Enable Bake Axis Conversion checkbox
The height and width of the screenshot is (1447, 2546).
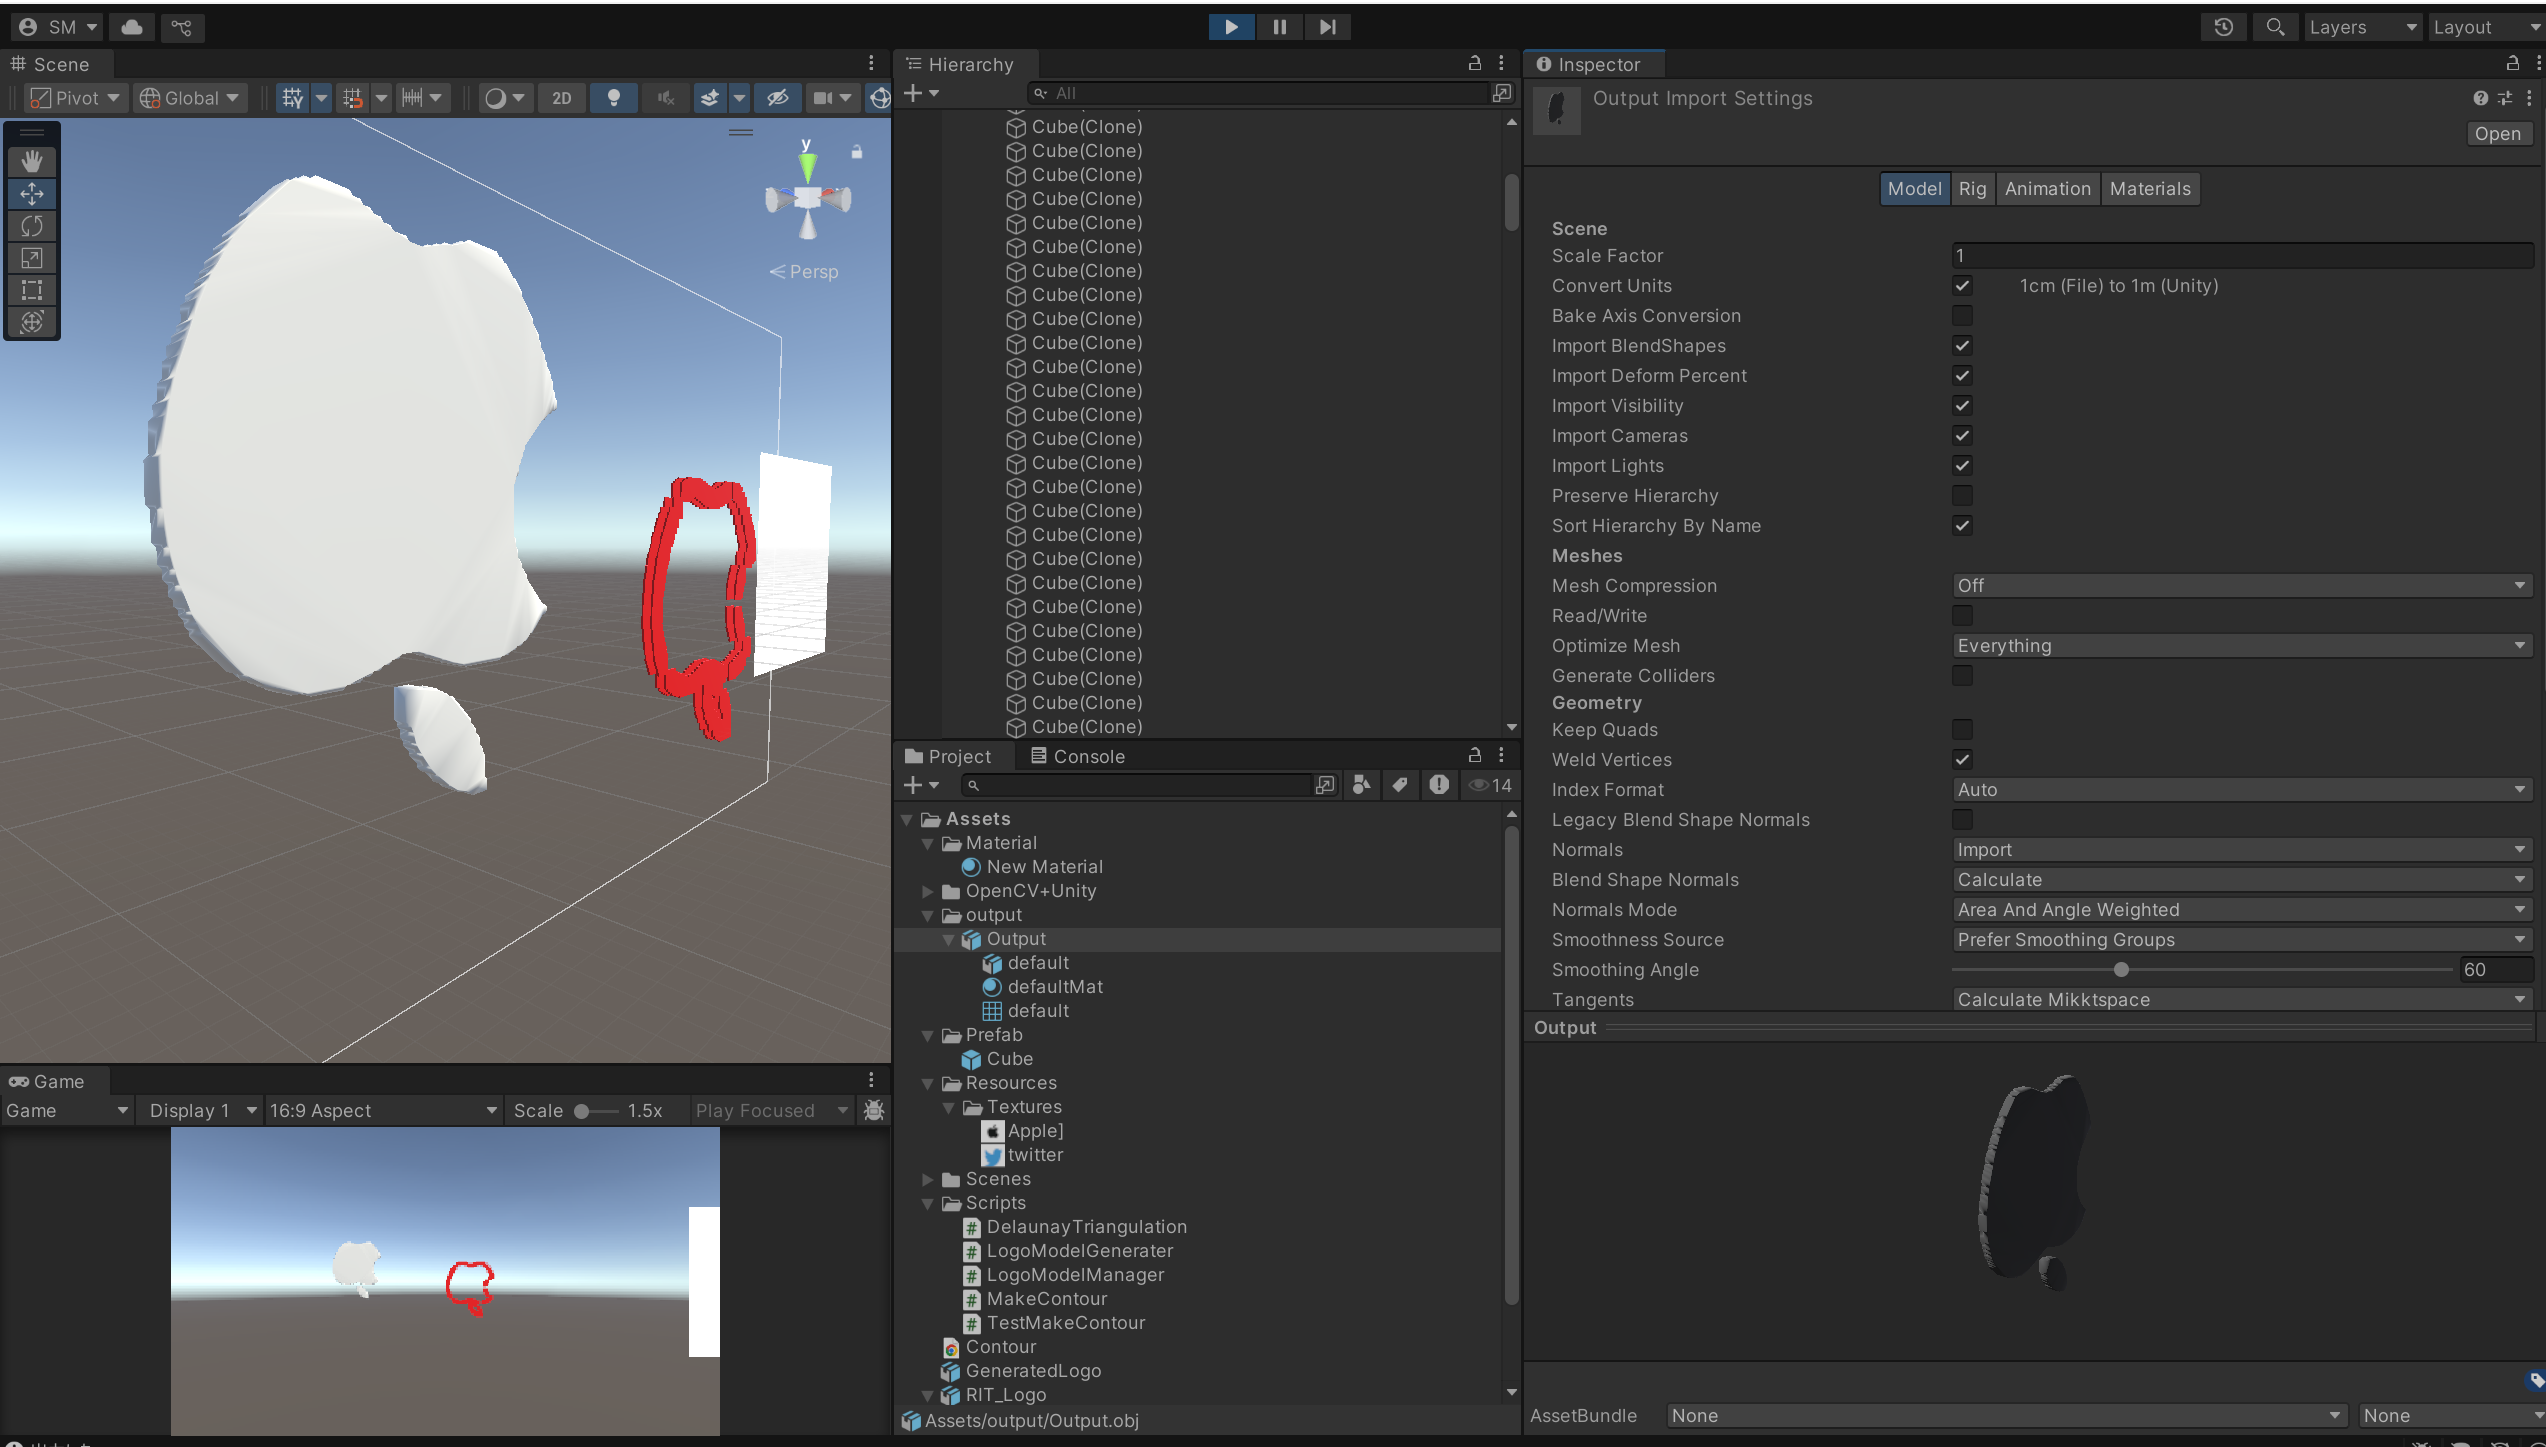click(x=1962, y=316)
